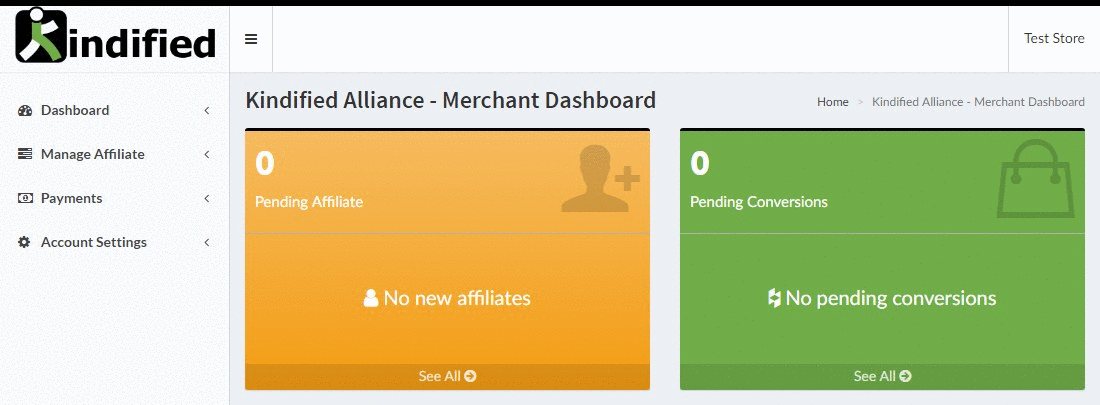Expand the Manage Affiliate chevron
This screenshot has width=1100, height=405.
pos(206,155)
